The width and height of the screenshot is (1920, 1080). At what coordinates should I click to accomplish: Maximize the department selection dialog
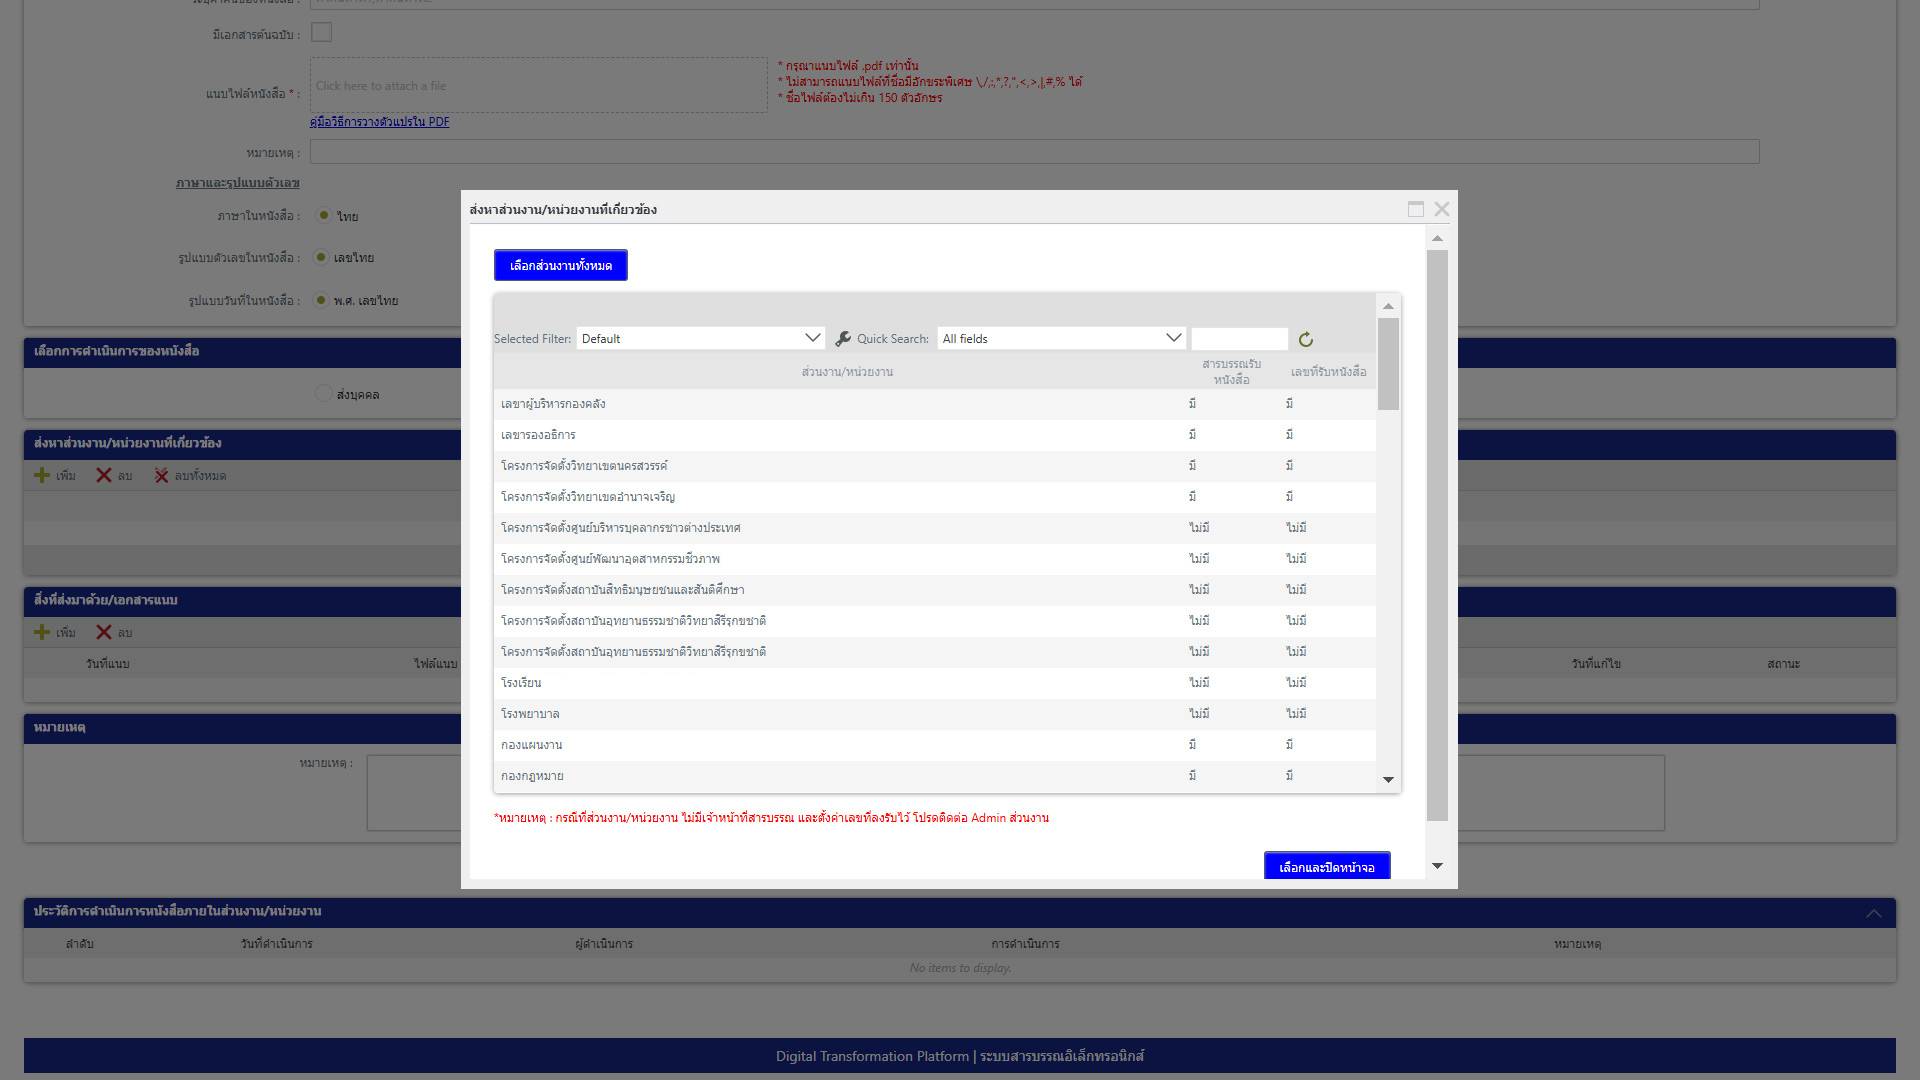[x=1415, y=209]
